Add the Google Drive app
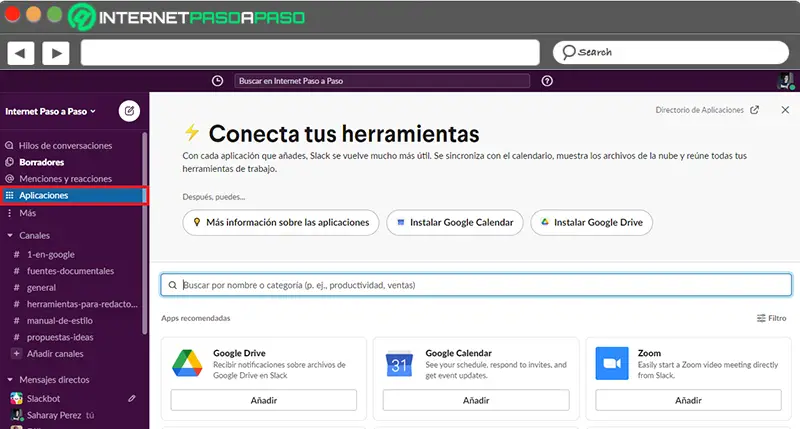800x429 pixels. coord(264,400)
